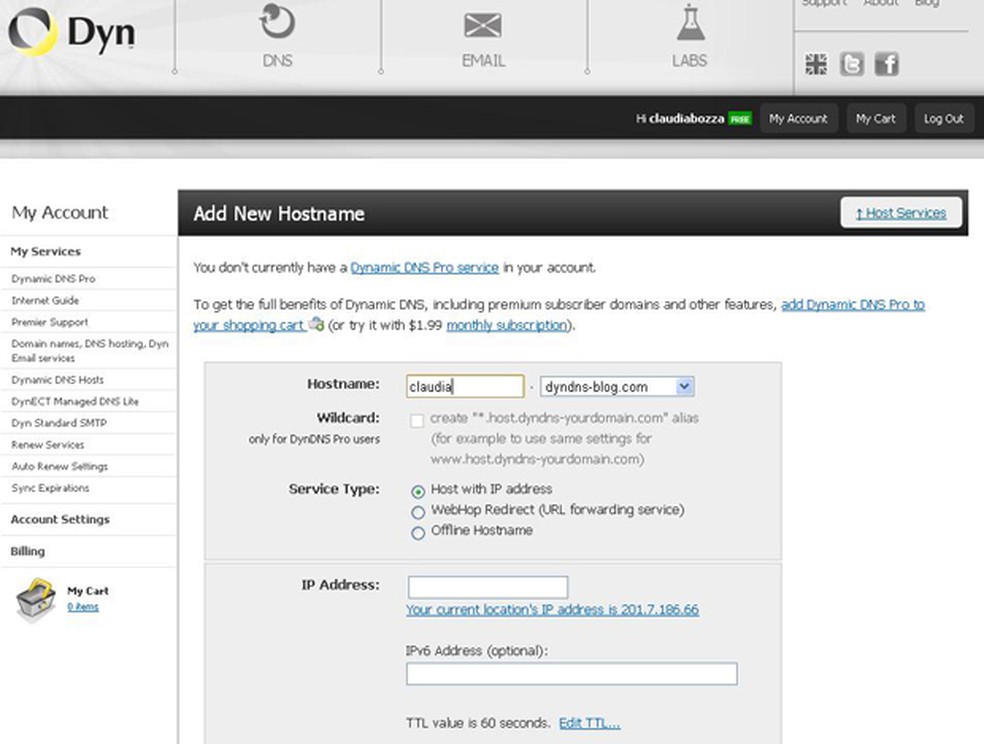Click the Host Services button
The image size is (984, 744).
point(900,212)
